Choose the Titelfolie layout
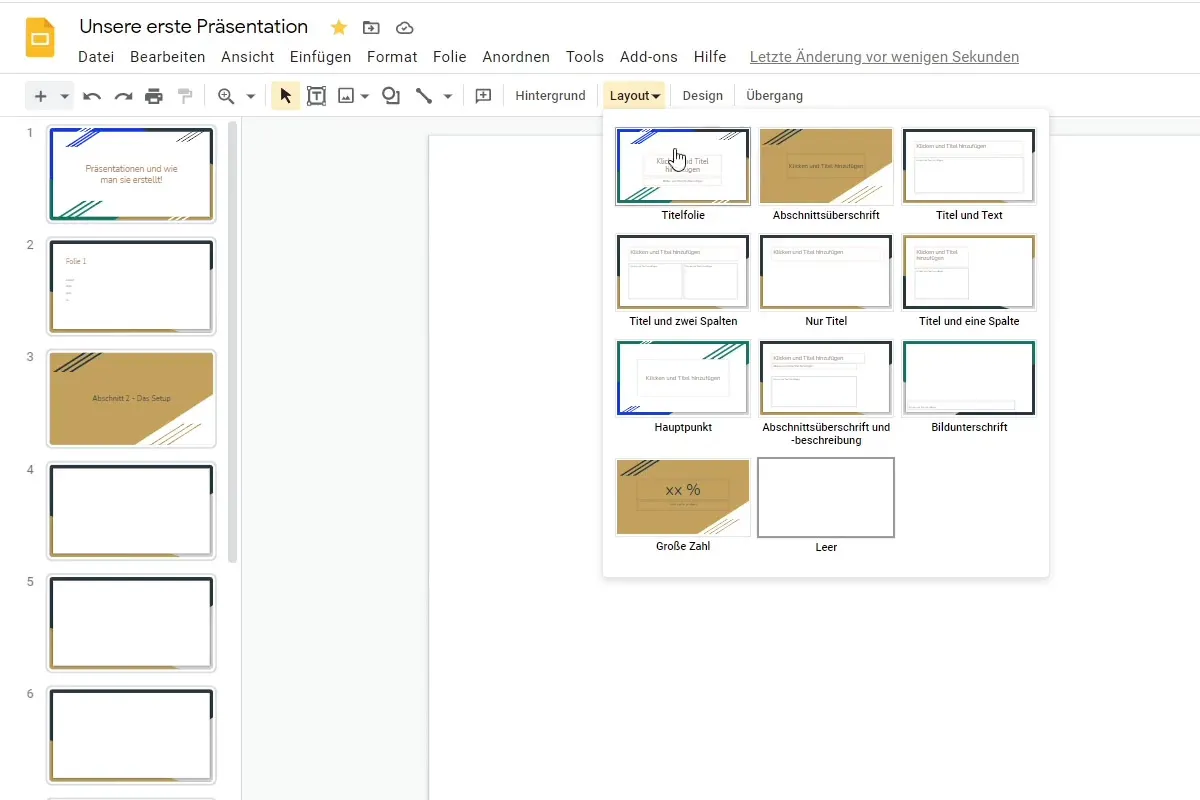The height and width of the screenshot is (800, 1200). tap(683, 166)
